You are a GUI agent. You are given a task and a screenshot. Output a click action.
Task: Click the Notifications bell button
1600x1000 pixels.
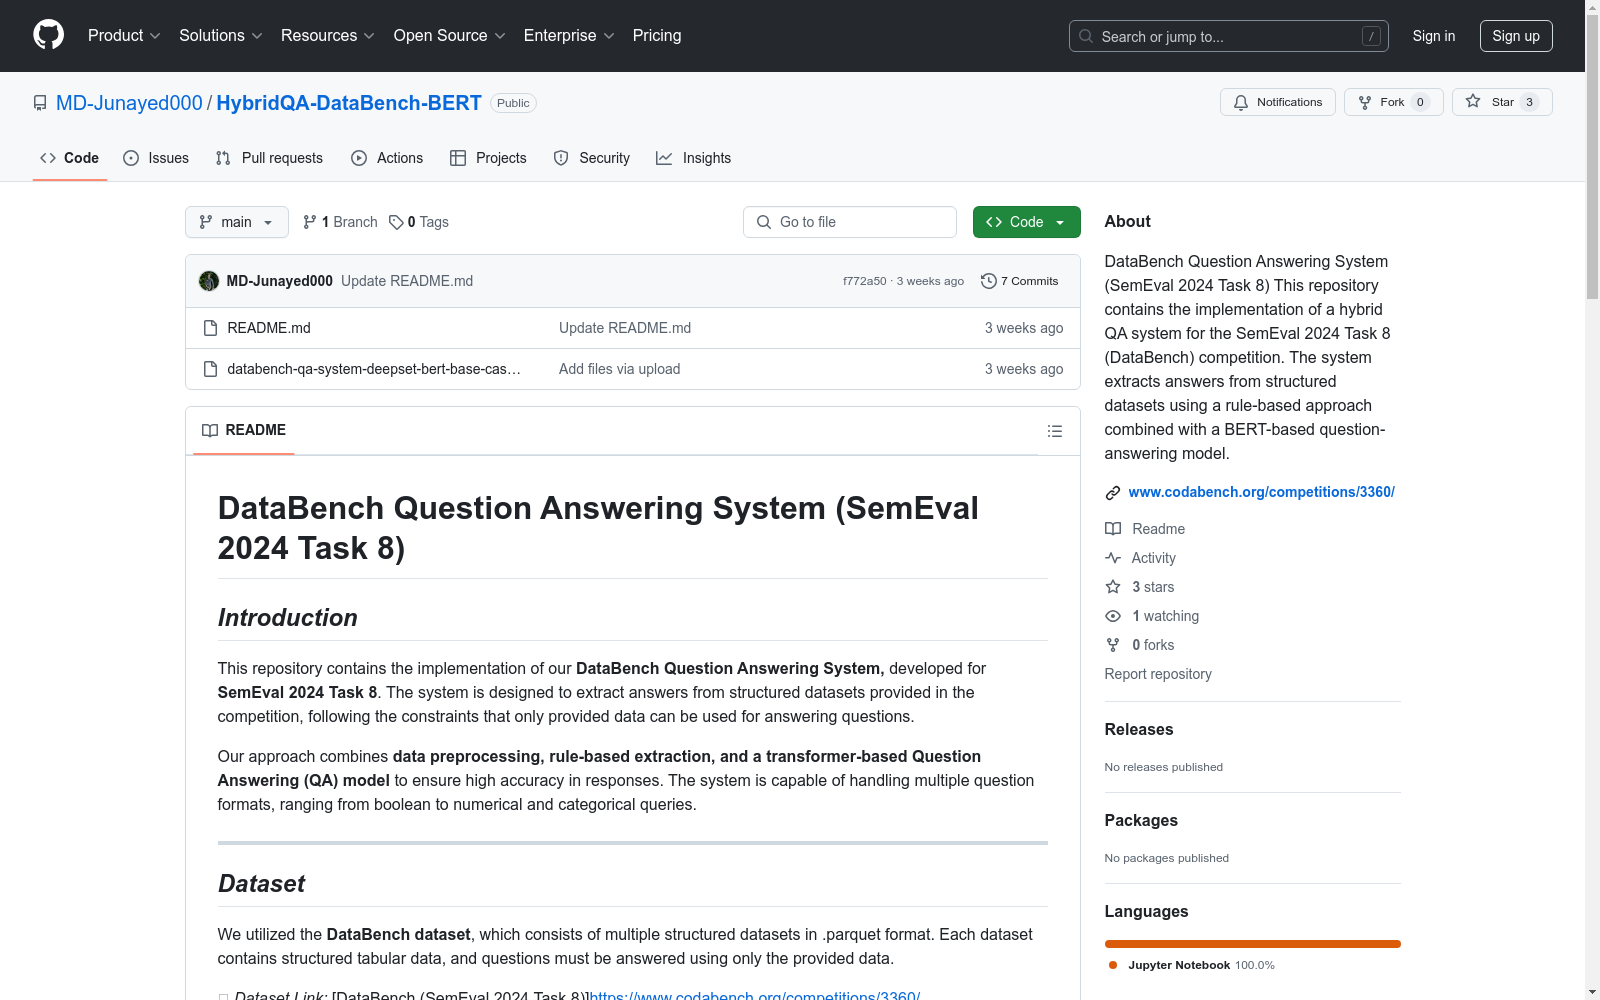point(1278,102)
